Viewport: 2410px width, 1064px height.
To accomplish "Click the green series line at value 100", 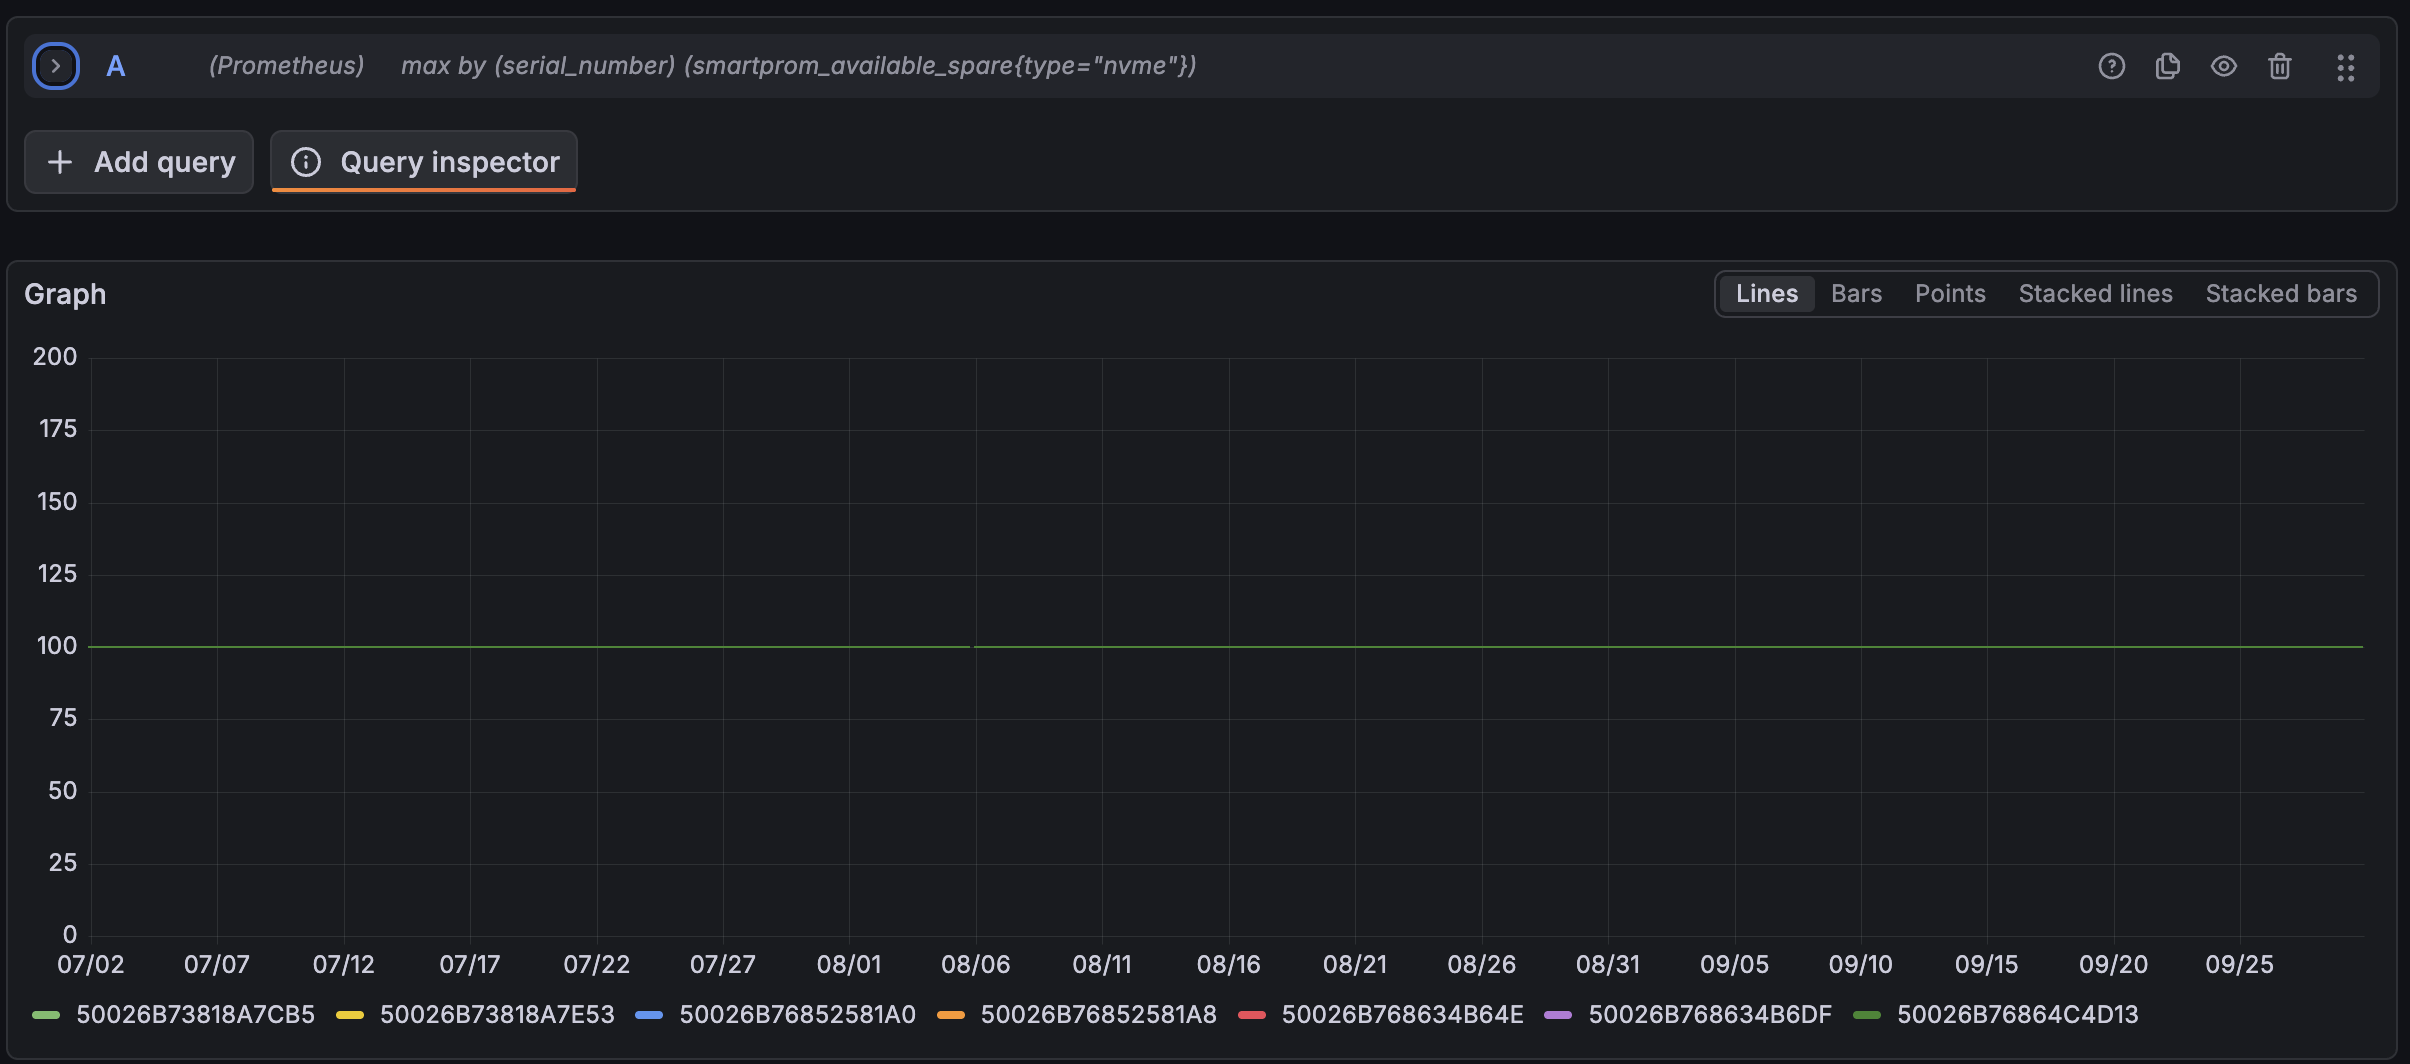I will tap(1226, 647).
